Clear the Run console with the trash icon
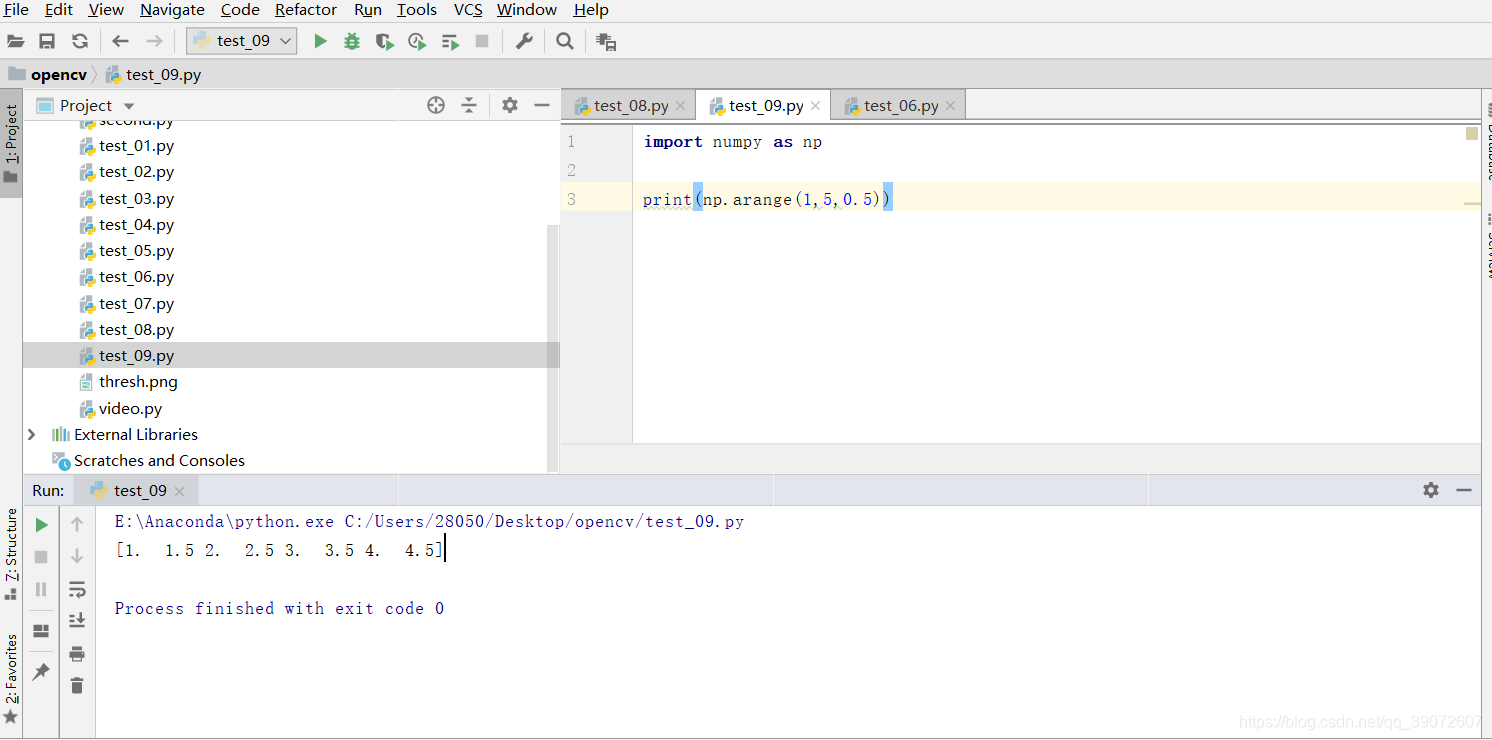This screenshot has width=1492, height=740. tap(77, 686)
